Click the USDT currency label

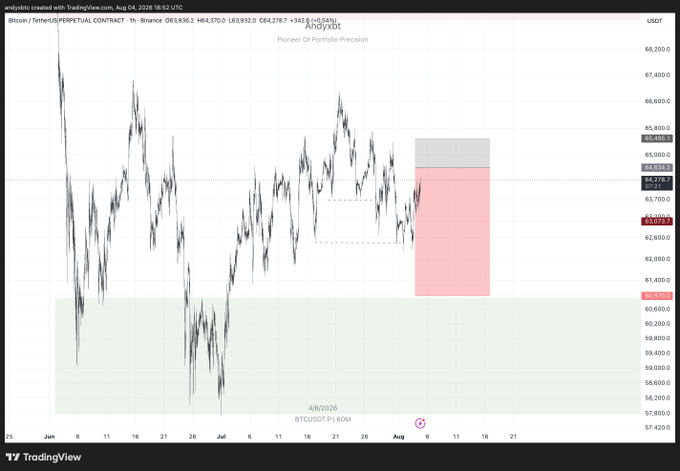click(x=654, y=21)
